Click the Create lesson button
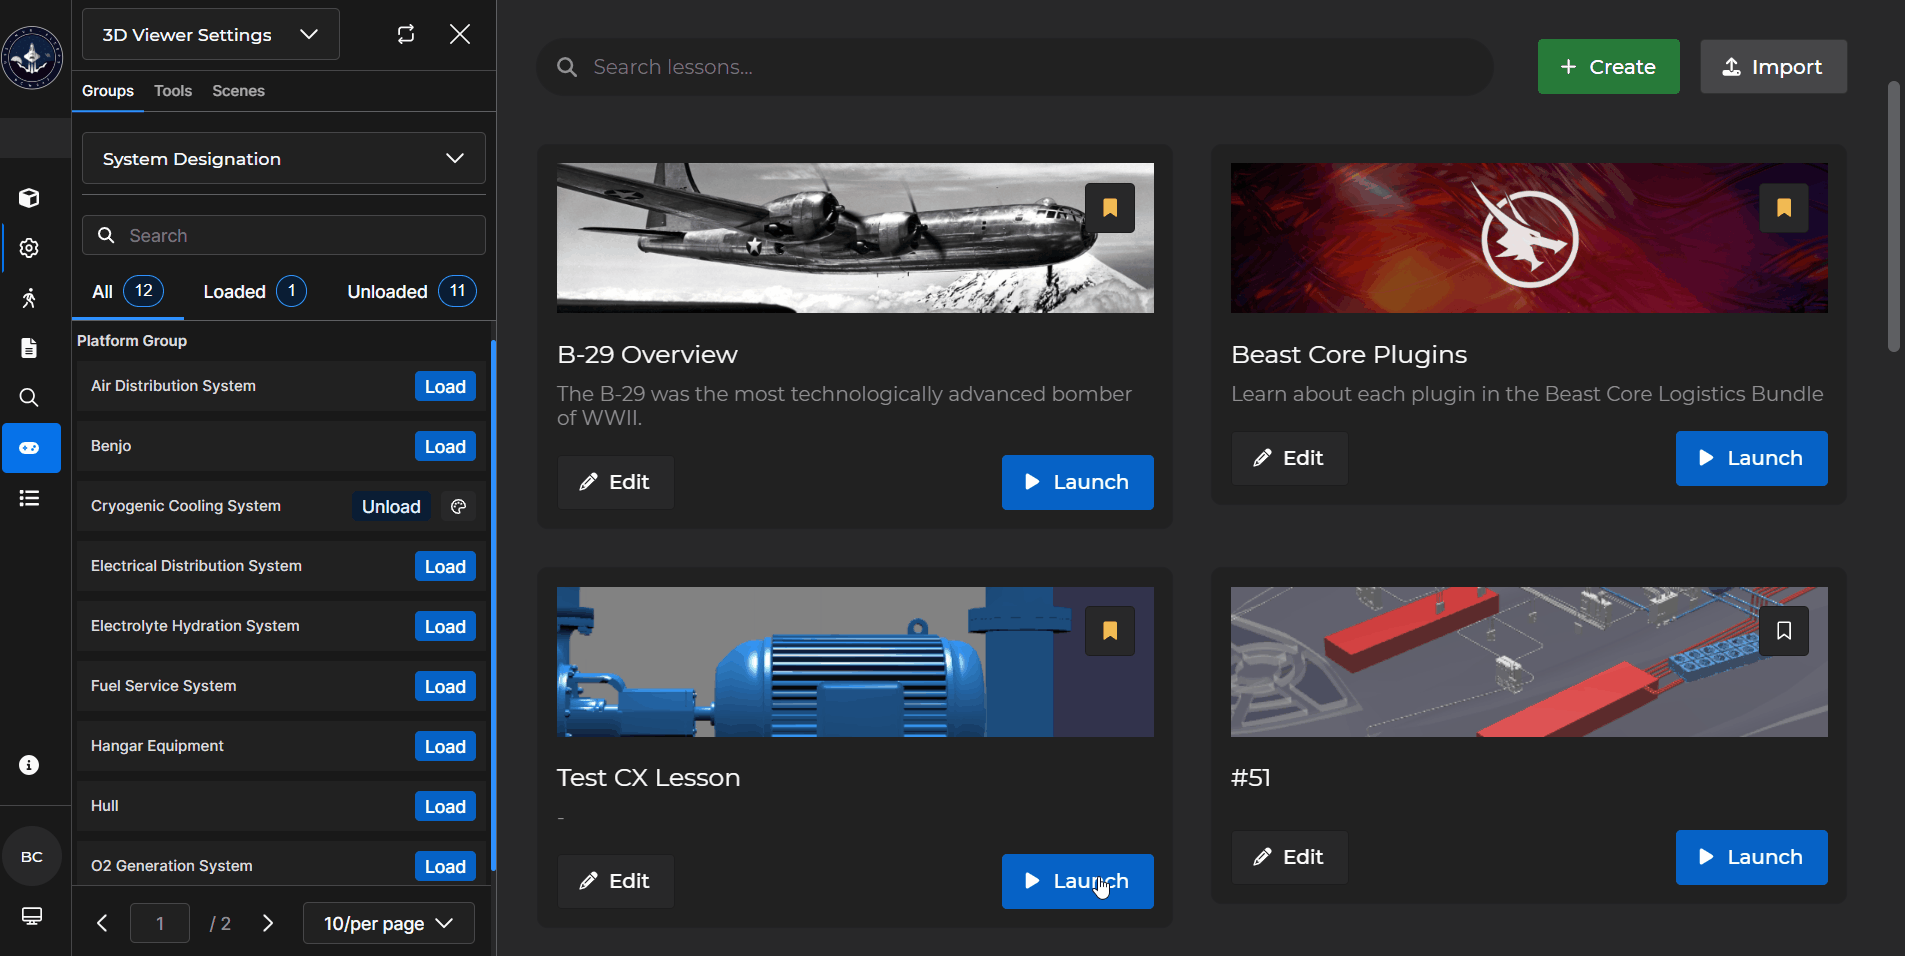Screen dimensions: 1905x956 (1608, 67)
